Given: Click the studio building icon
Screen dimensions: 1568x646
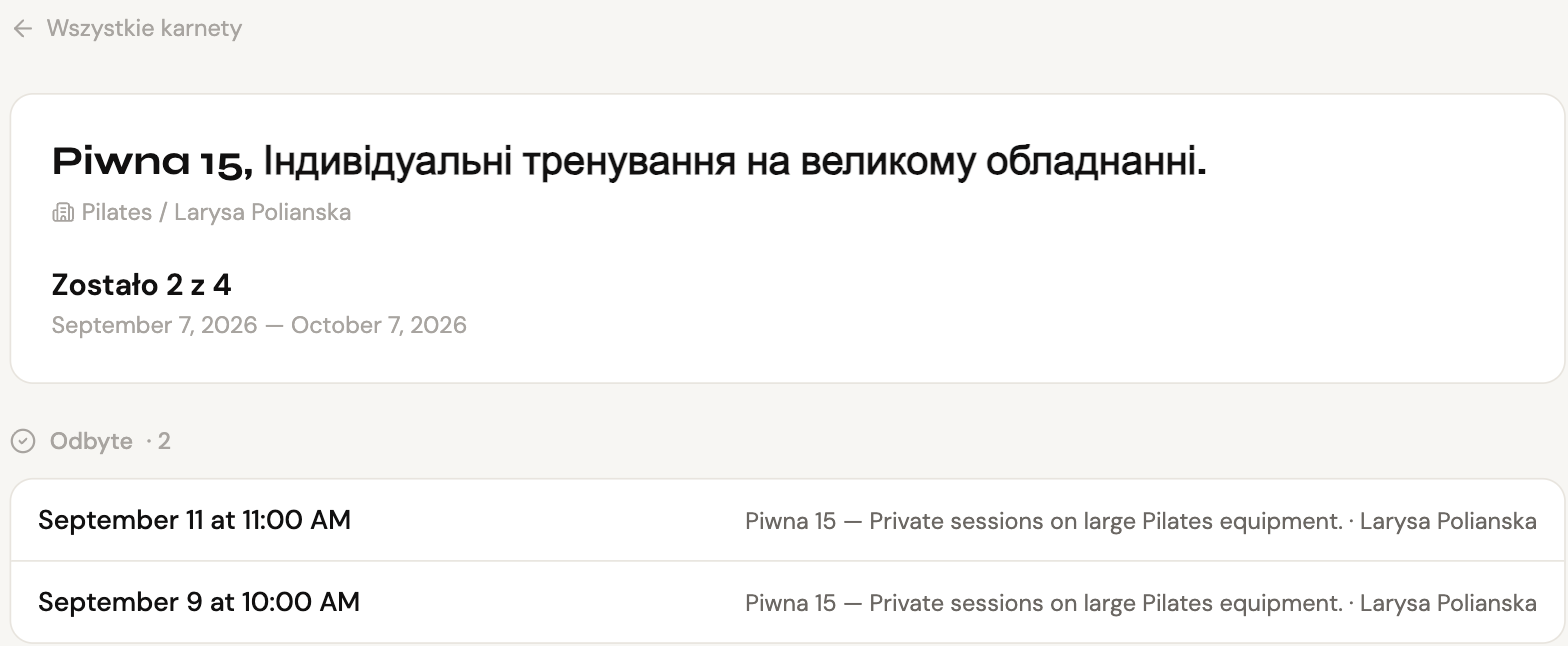Looking at the screenshot, I should tap(63, 213).
